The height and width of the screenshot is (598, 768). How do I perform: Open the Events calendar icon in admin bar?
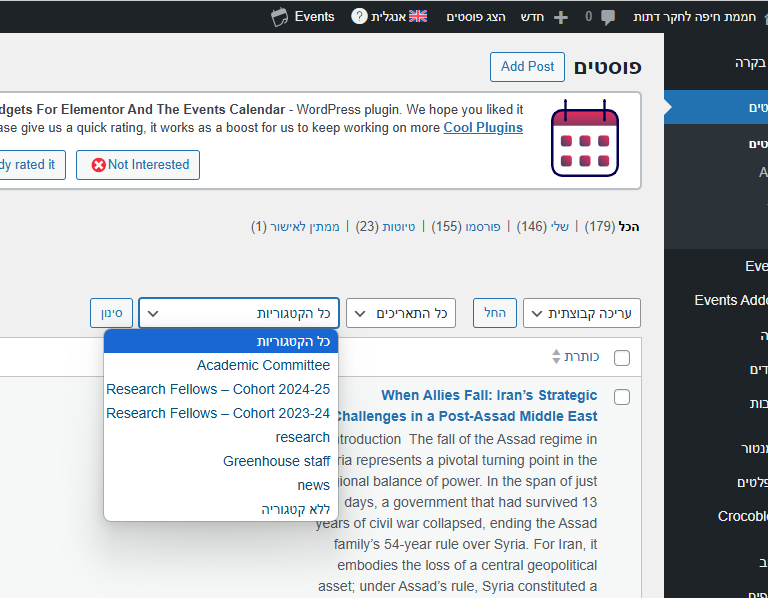pyautogui.click(x=279, y=17)
